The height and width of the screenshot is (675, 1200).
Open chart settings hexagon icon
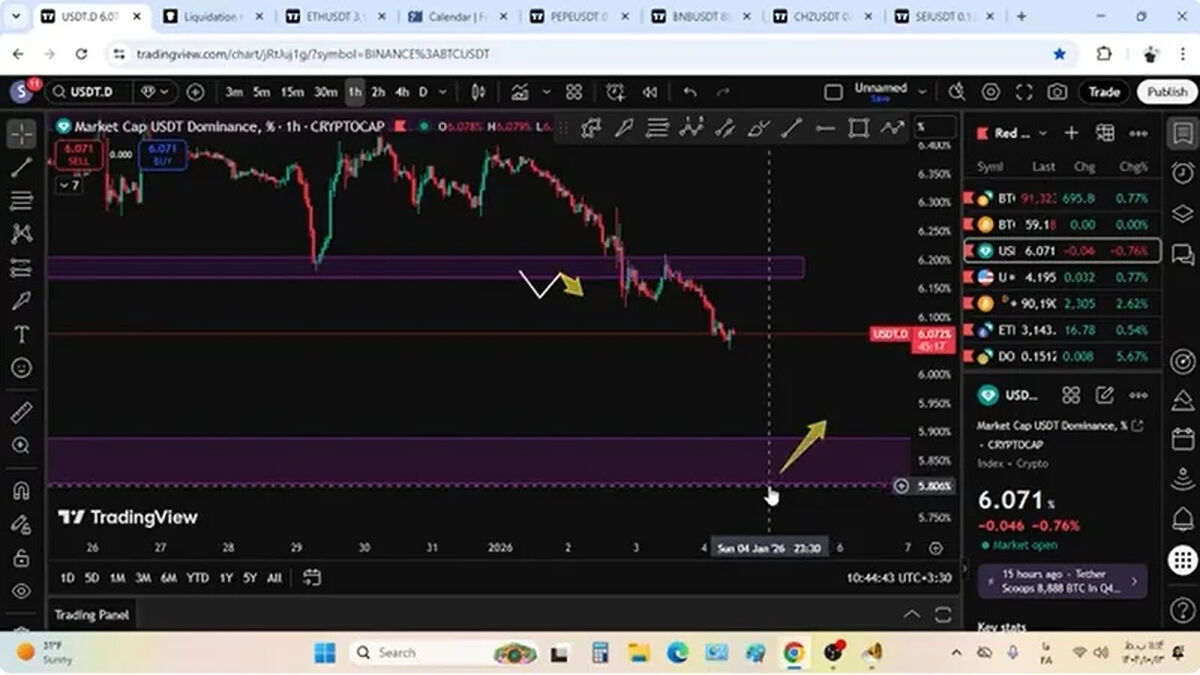click(991, 92)
